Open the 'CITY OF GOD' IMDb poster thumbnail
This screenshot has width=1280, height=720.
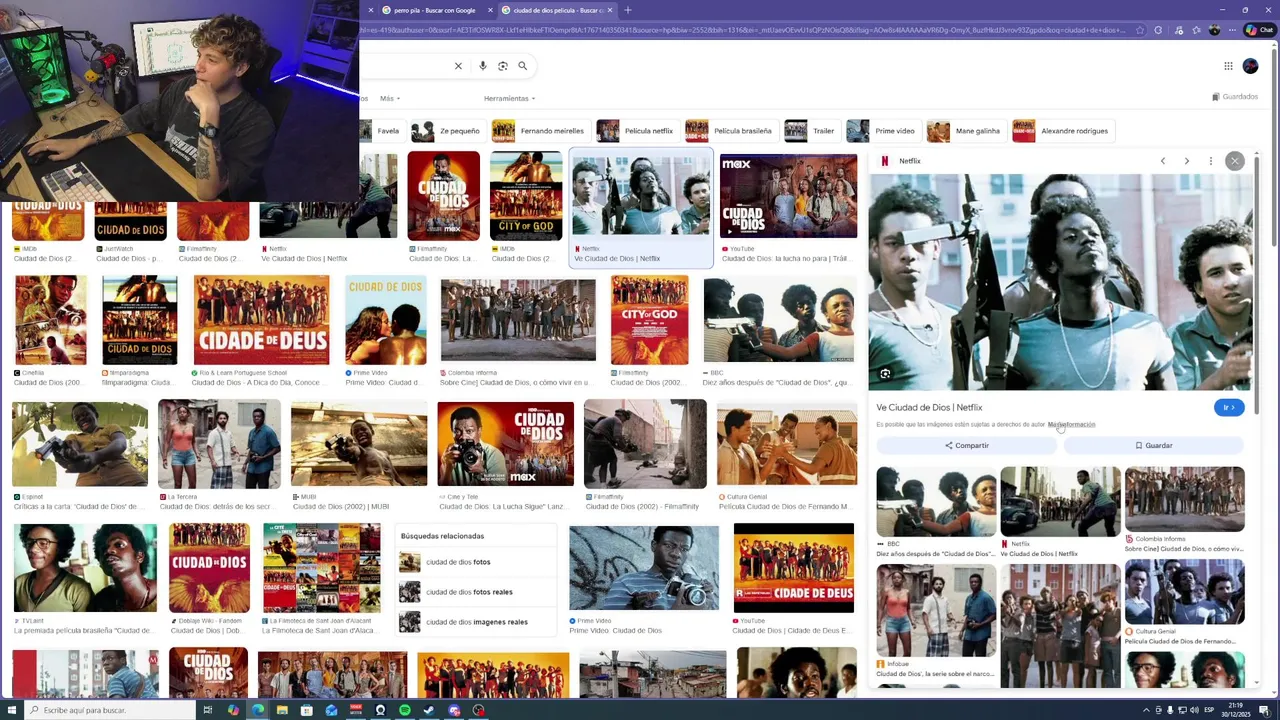click(x=526, y=196)
